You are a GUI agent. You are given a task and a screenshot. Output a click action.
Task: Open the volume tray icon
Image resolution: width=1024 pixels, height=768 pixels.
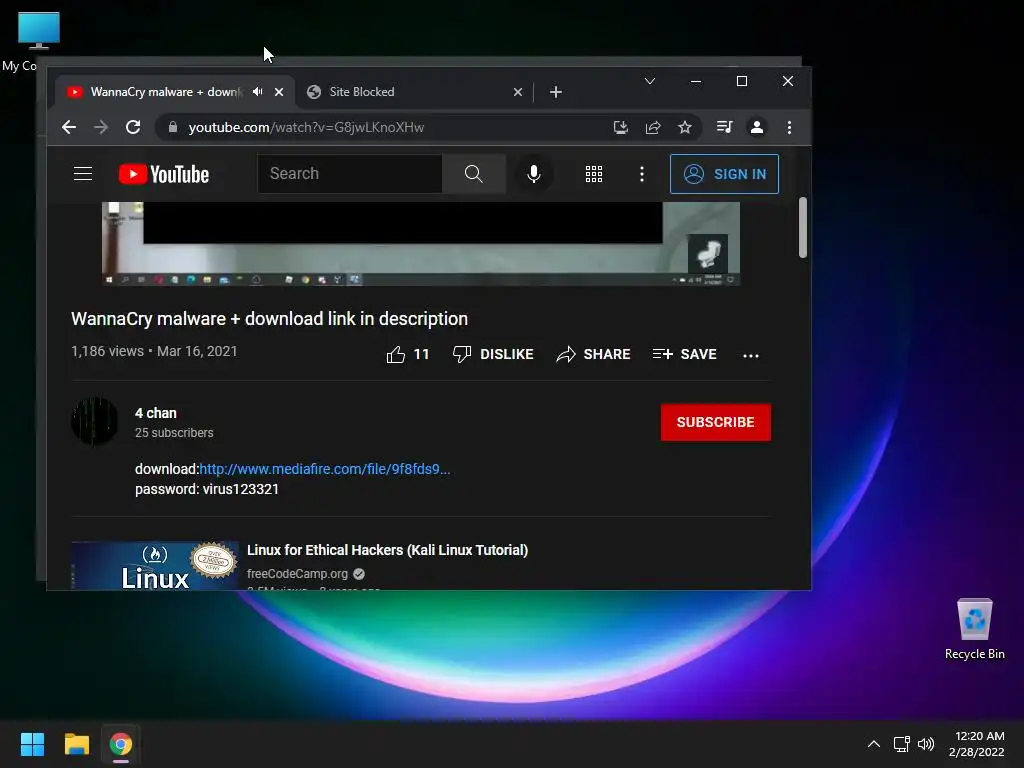click(925, 744)
